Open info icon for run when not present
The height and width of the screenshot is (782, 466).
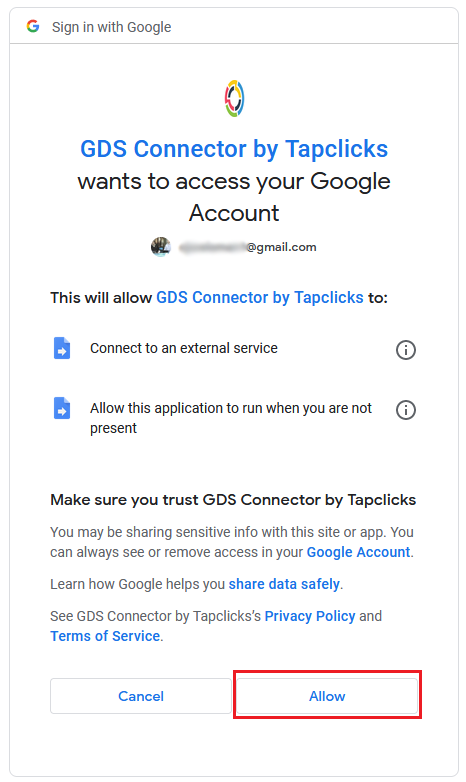point(406,410)
